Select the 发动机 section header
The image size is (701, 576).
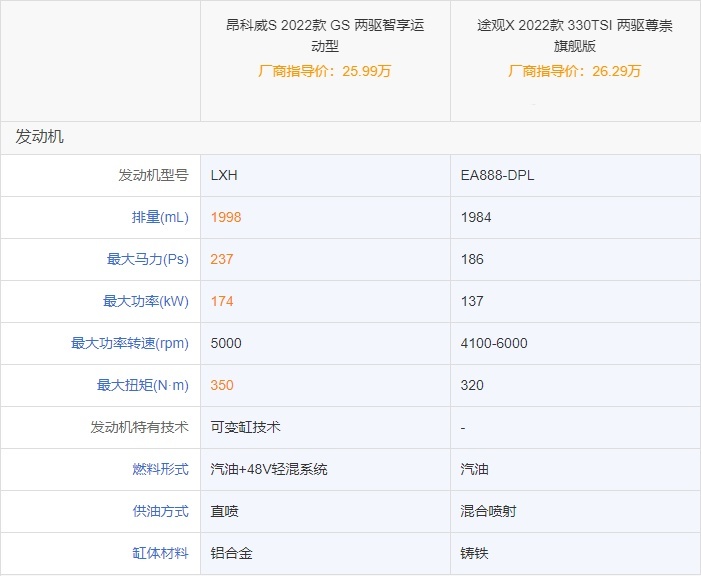coord(39,136)
